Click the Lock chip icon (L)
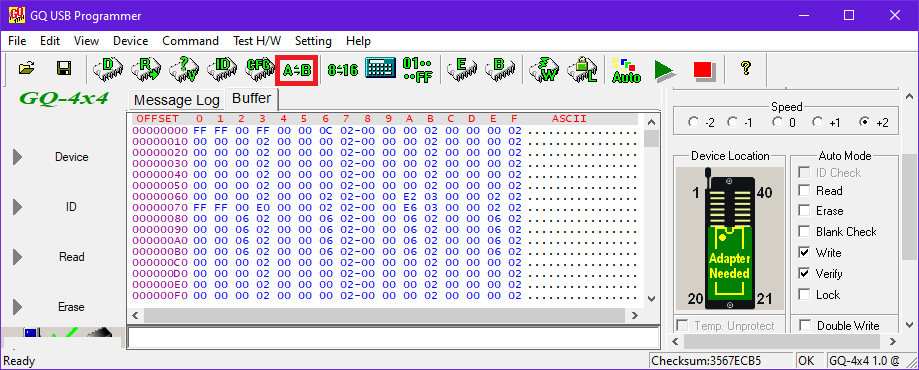This screenshot has height=370, width=919. tap(582, 70)
